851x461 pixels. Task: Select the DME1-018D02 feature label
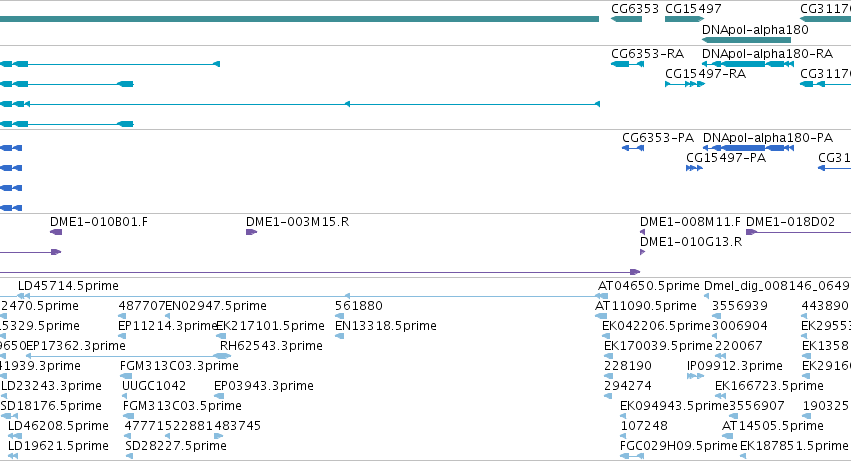790,222
